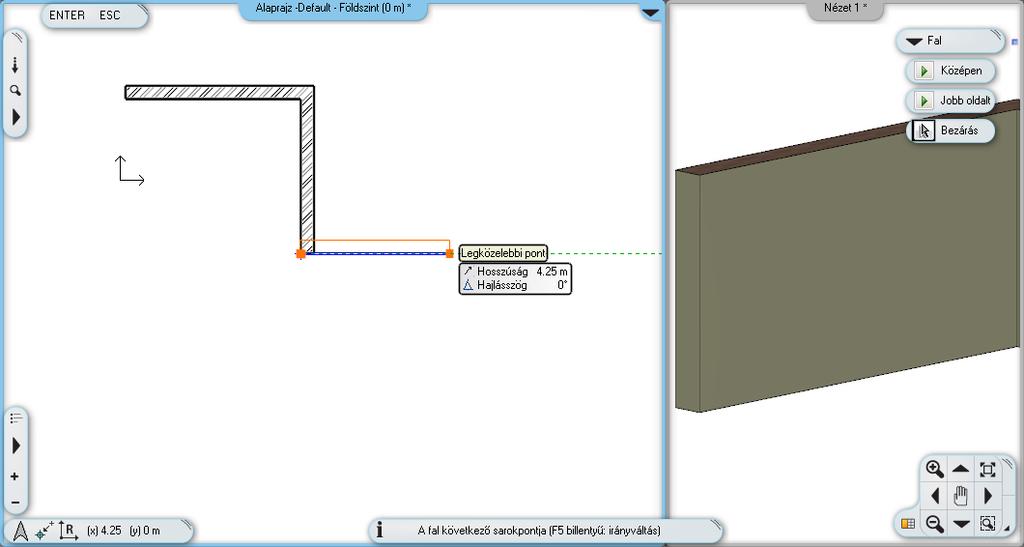Select the Jobb oldalt wall option
This screenshot has width=1024, height=547.
952,101
